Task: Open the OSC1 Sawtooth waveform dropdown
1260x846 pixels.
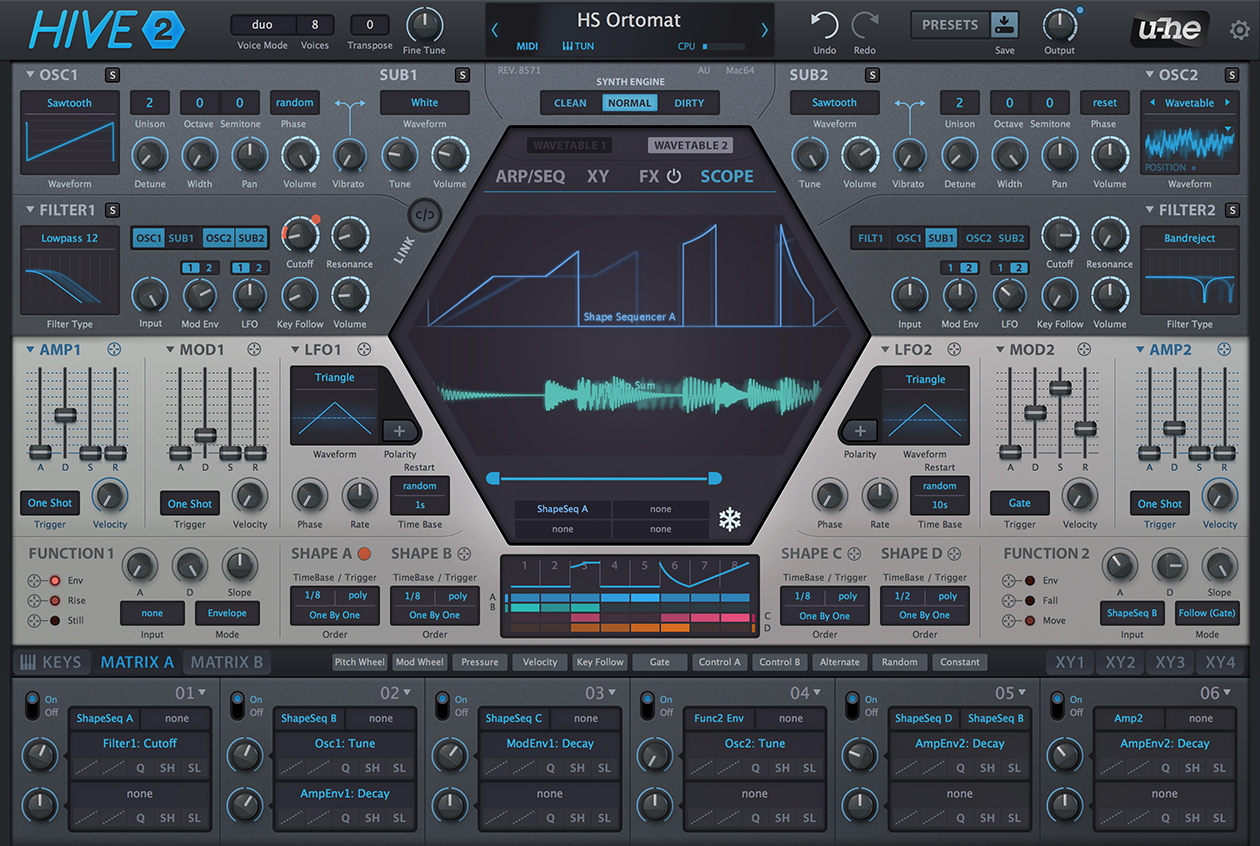Action: click(x=69, y=103)
